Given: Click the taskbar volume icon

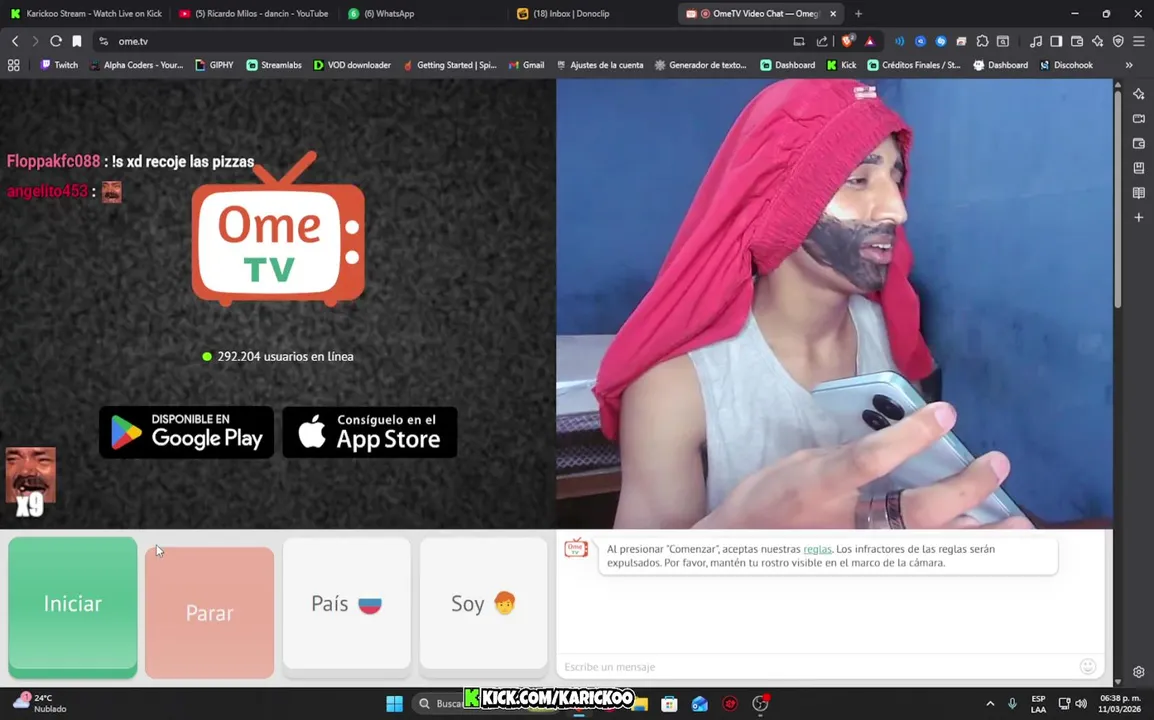Looking at the screenshot, I should click(x=1080, y=704).
